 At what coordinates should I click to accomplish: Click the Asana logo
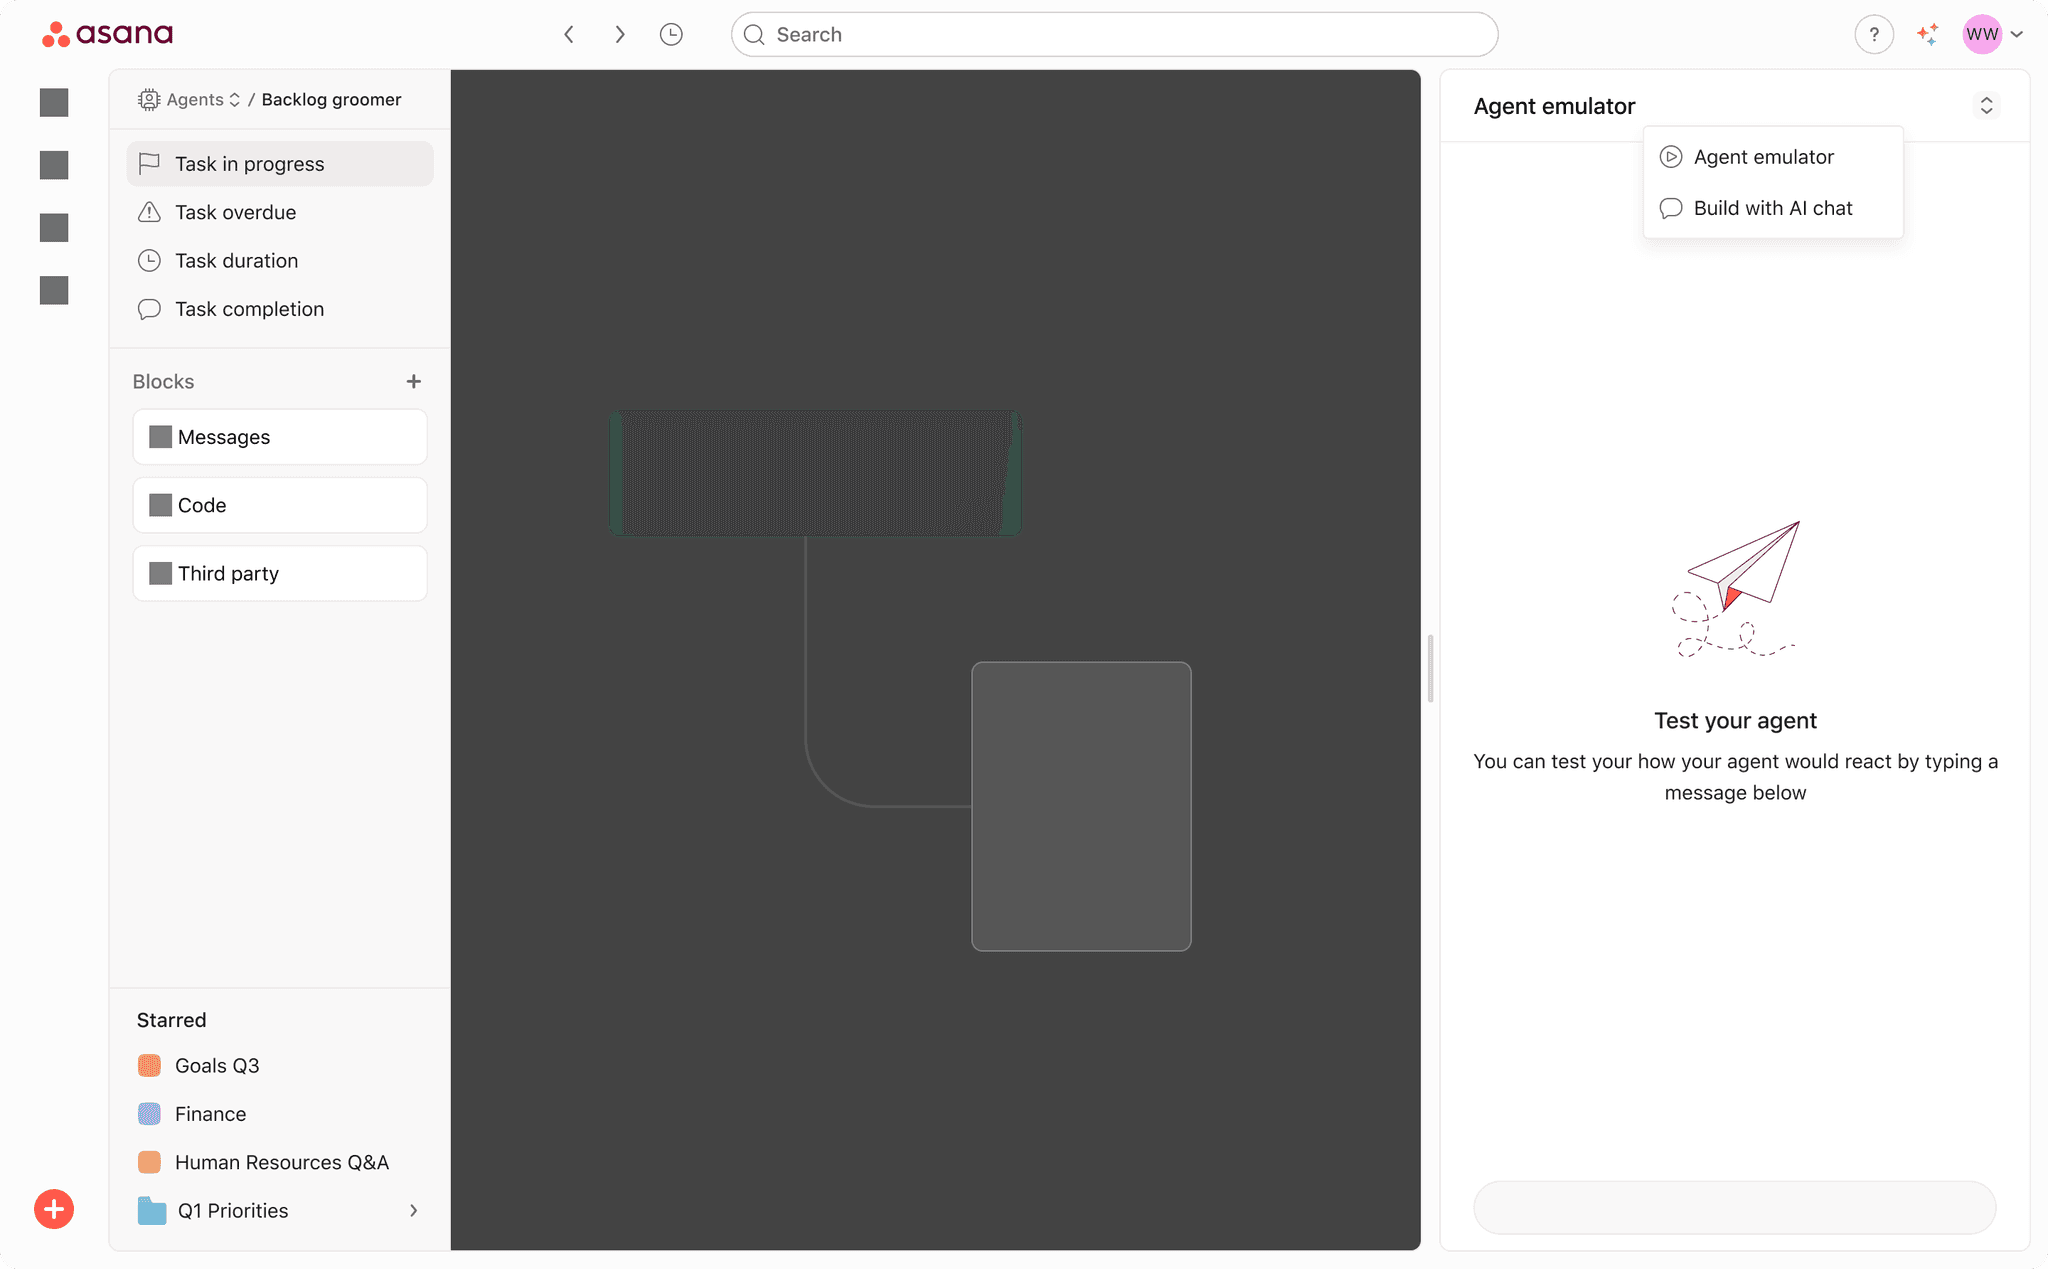[107, 34]
